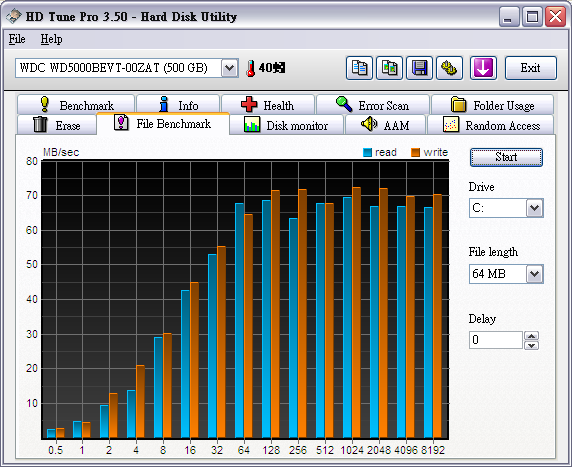Open options with the gears icon
The width and height of the screenshot is (572, 467).
point(449,68)
